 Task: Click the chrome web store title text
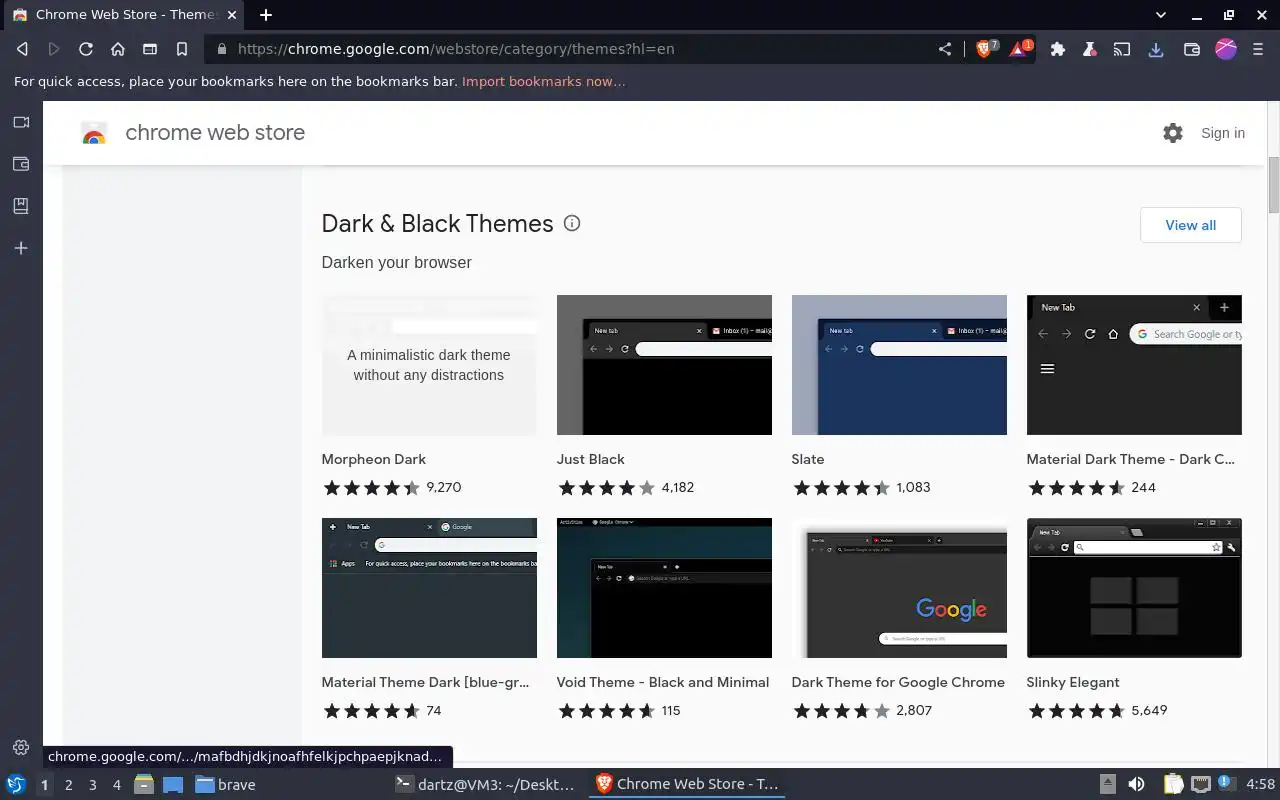click(215, 133)
